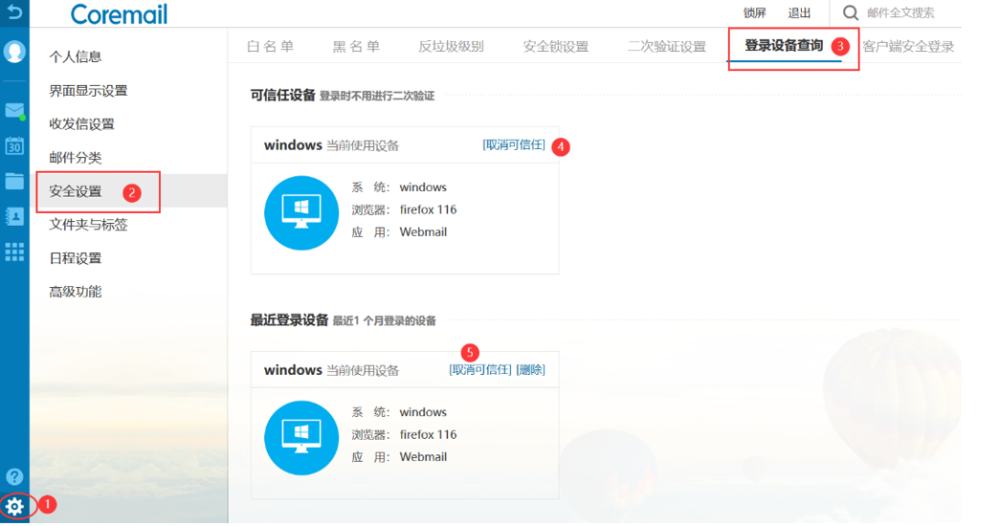Click the 退出 logout link

[x=799, y=13]
